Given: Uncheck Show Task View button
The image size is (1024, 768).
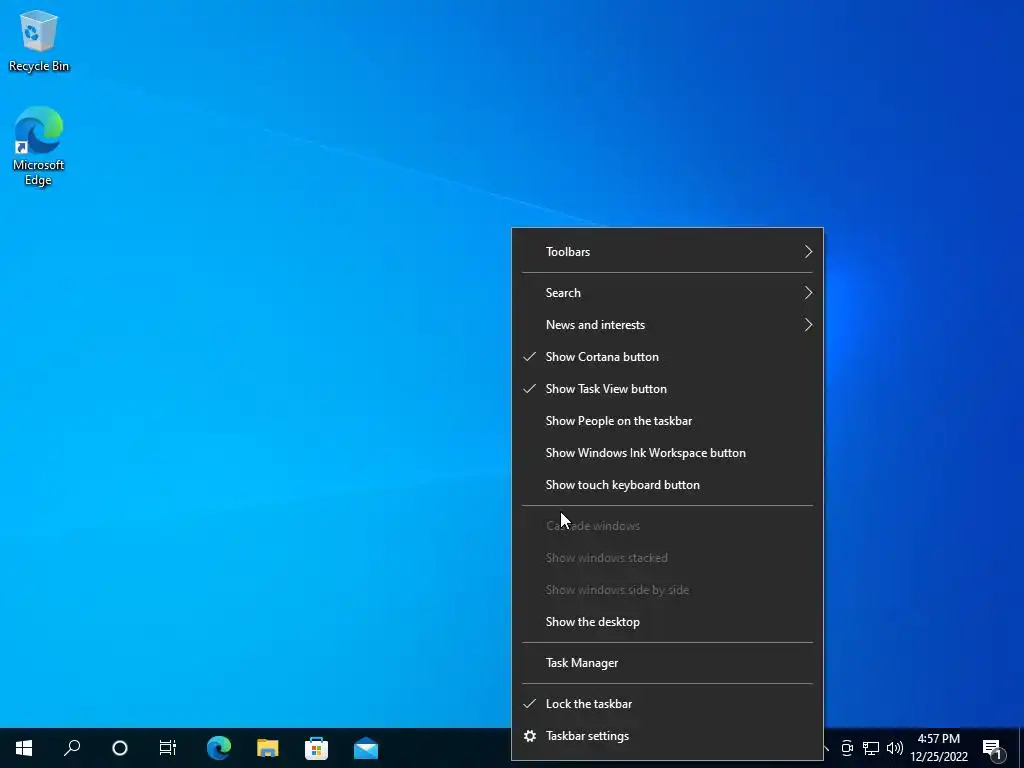Looking at the screenshot, I should [667, 389].
